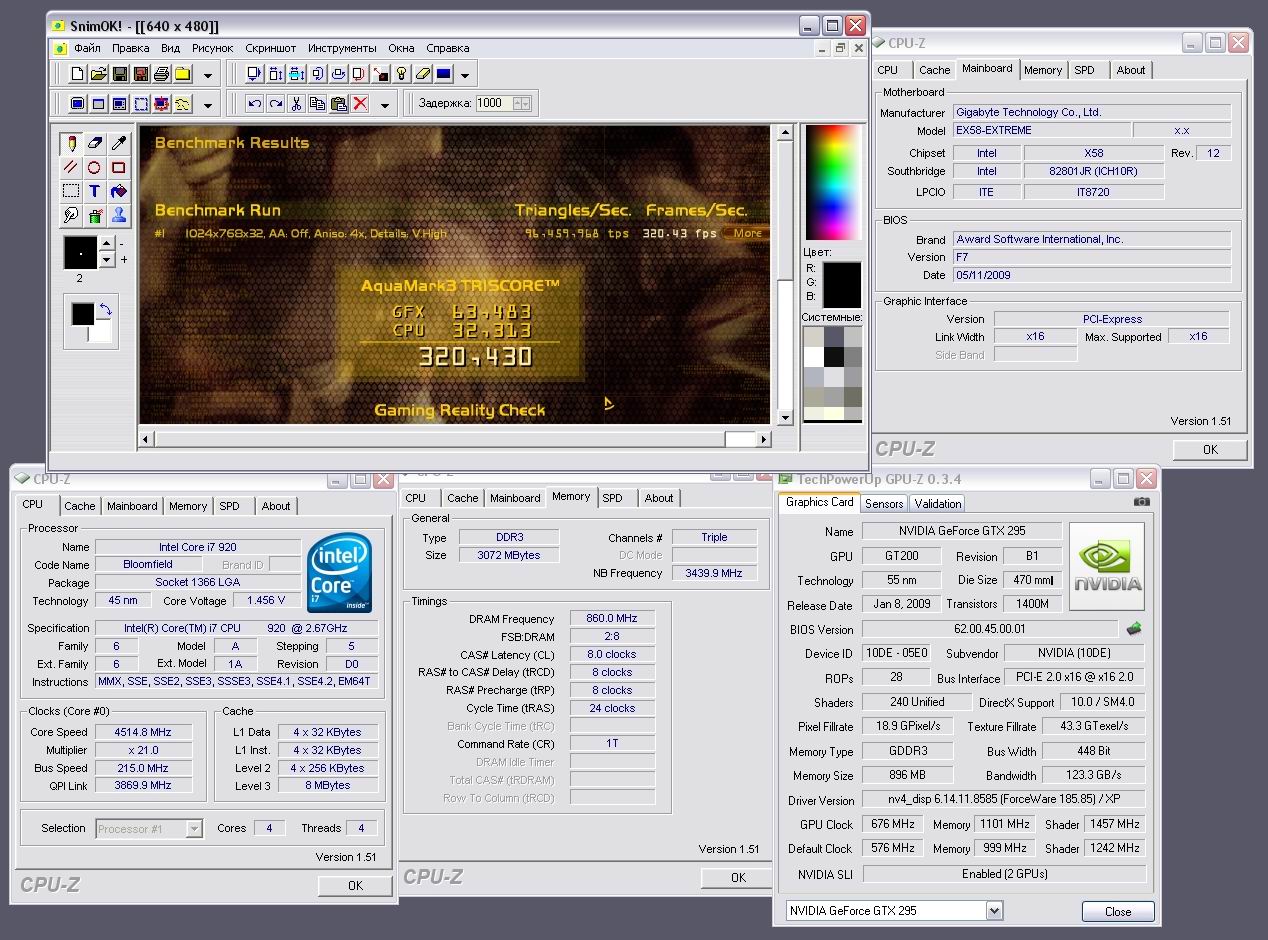Redo the action in SnimOK
Viewport: 1268px width, 940px height.
[x=275, y=103]
